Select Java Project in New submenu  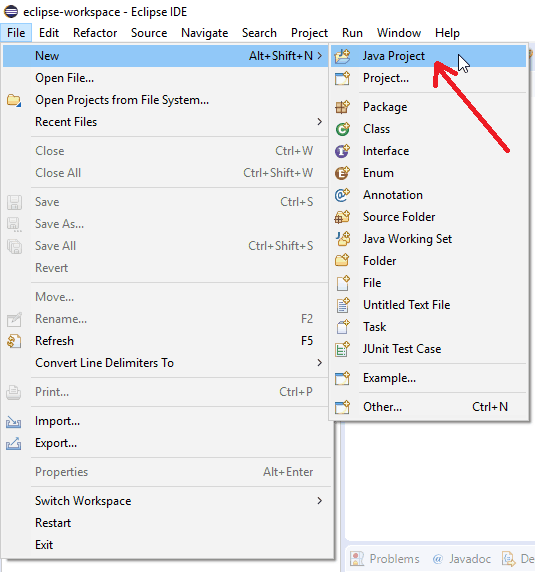429,56
